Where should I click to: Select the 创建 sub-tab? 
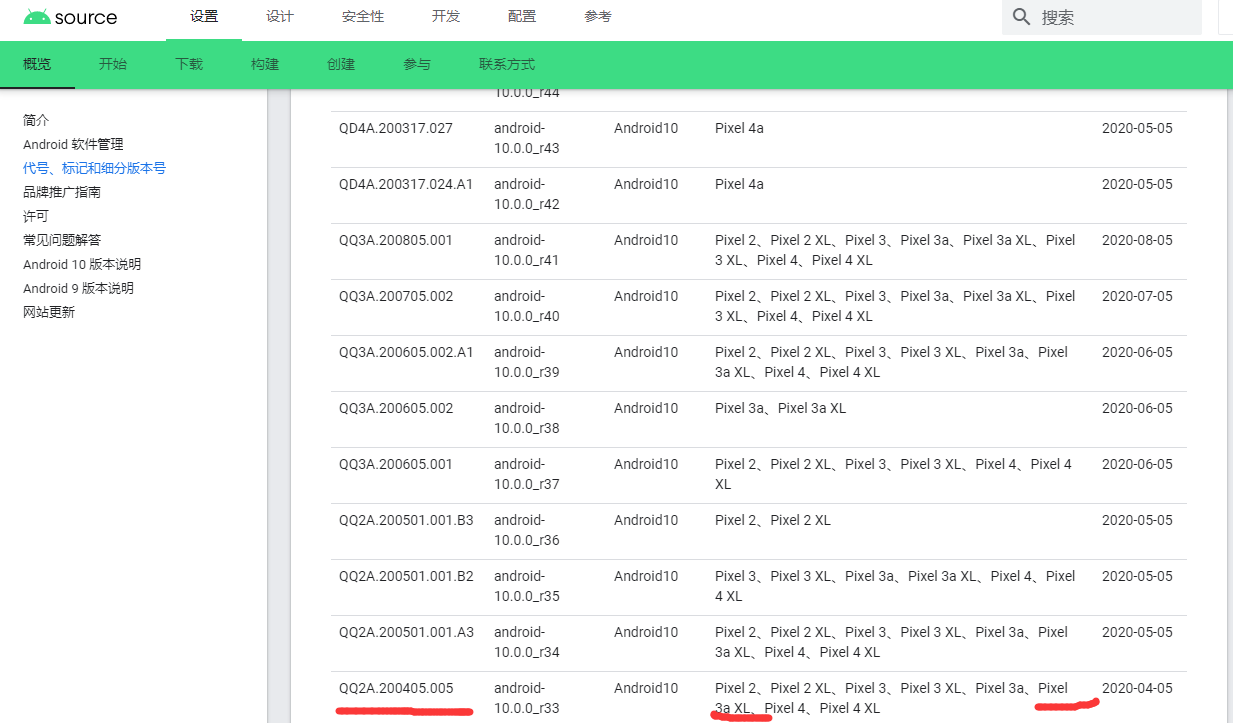coord(341,64)
